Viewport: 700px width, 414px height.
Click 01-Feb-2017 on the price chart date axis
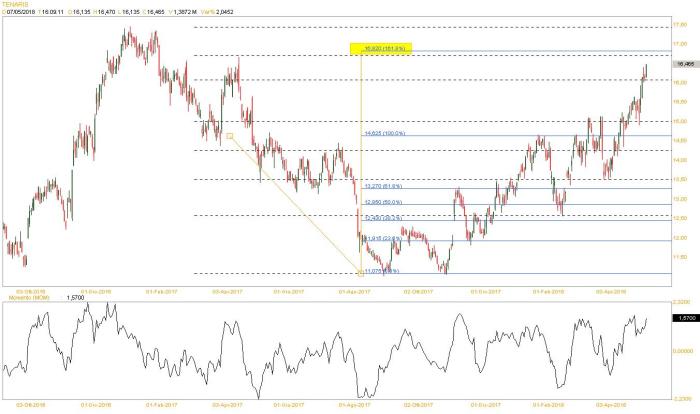coord(162,292)
